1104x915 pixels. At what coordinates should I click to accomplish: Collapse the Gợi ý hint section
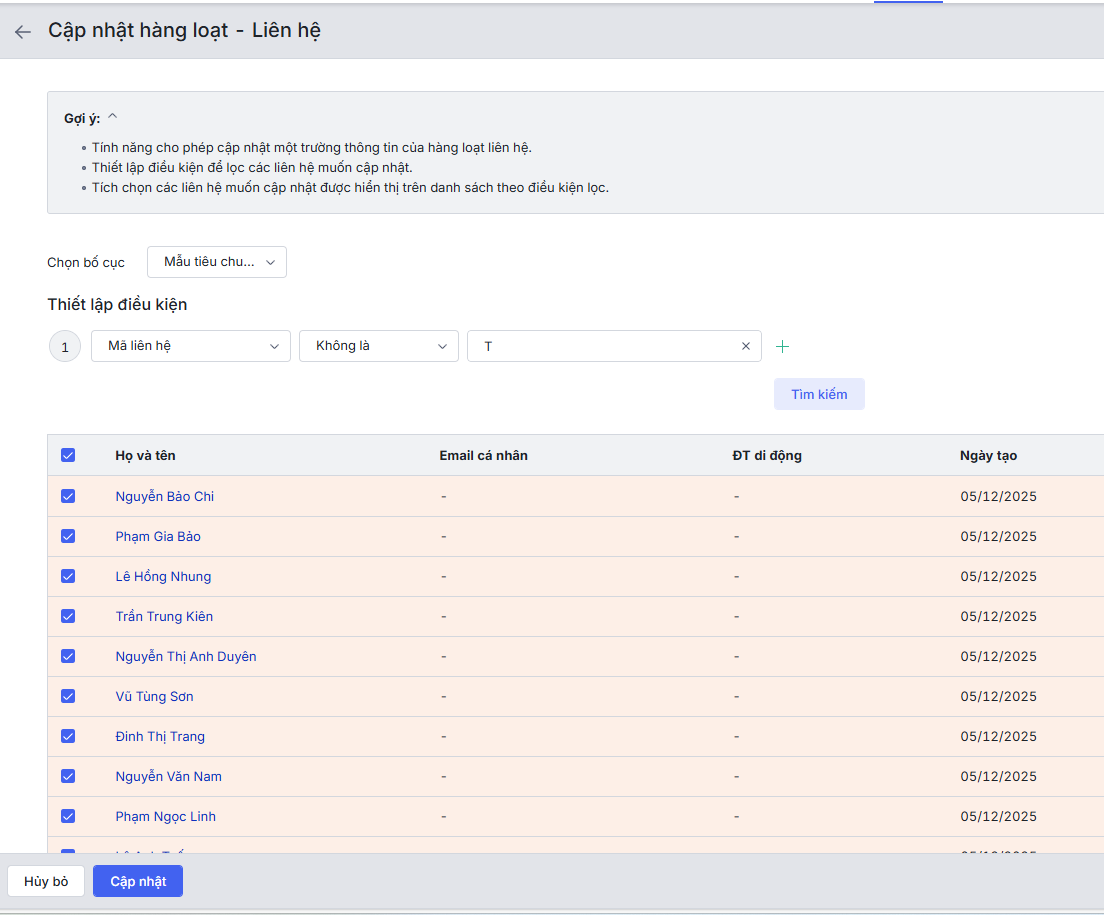113,117
